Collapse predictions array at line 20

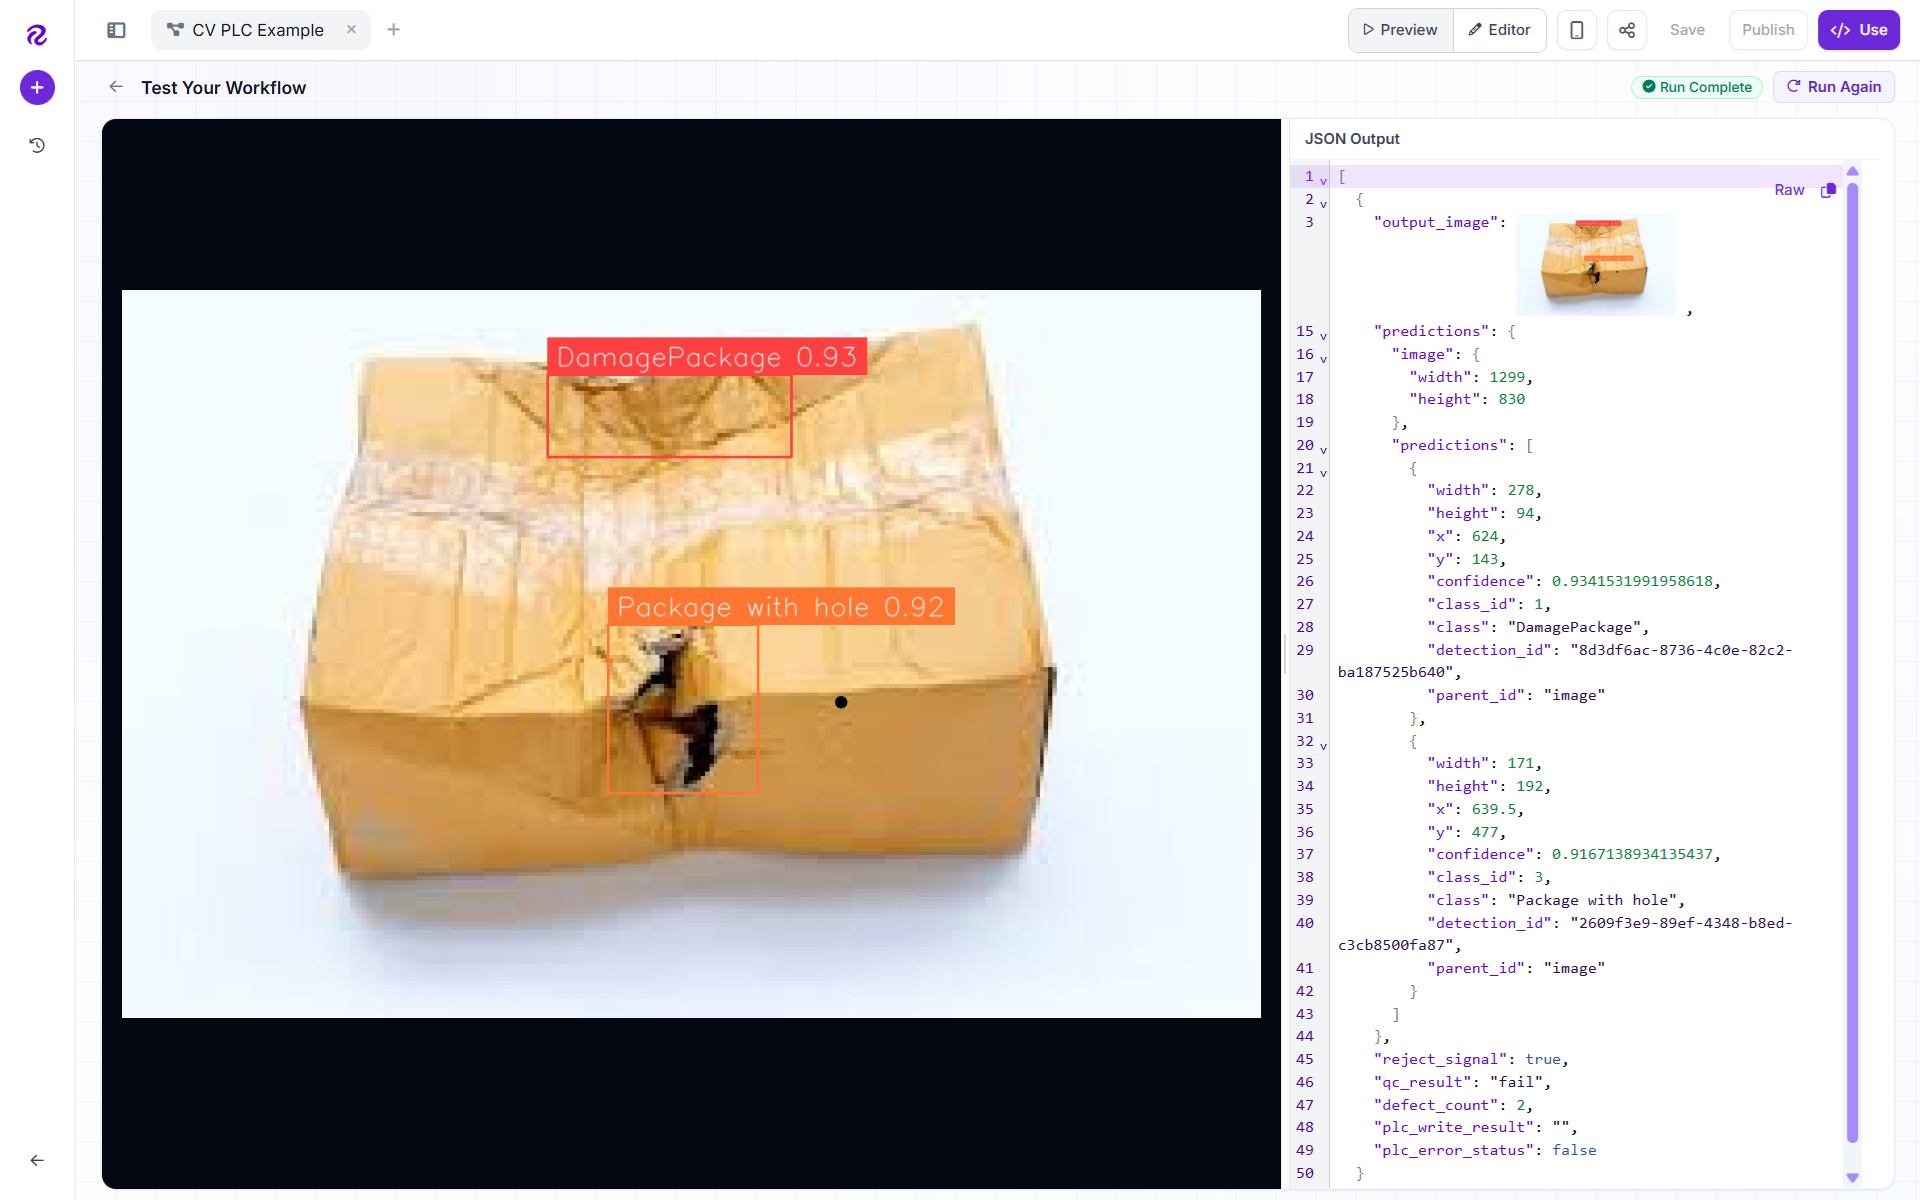1323,450
